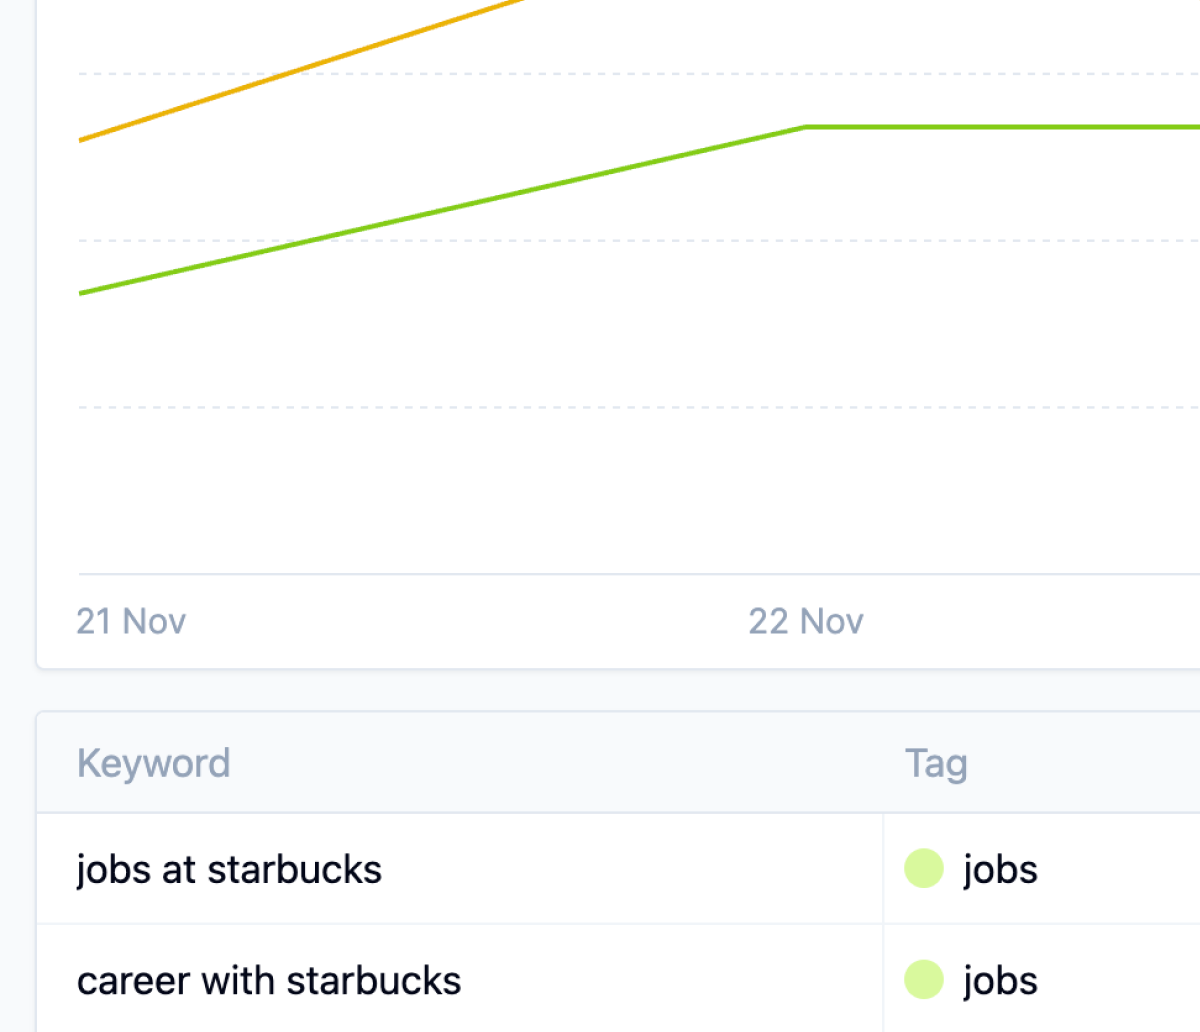Viewport: 1200px width, 1032px height.
Task: Click the orange trend line in chart
Action: click(300, 69)
